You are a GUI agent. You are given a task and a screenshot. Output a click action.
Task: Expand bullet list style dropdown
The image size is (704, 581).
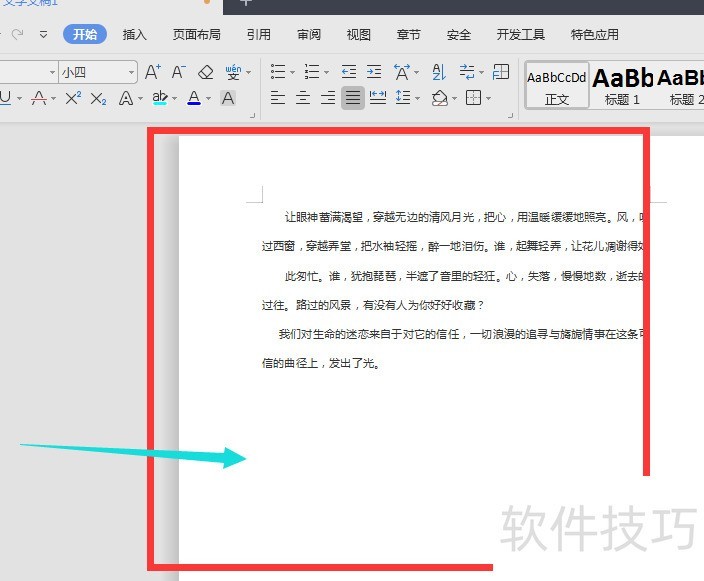pos(293,72)
